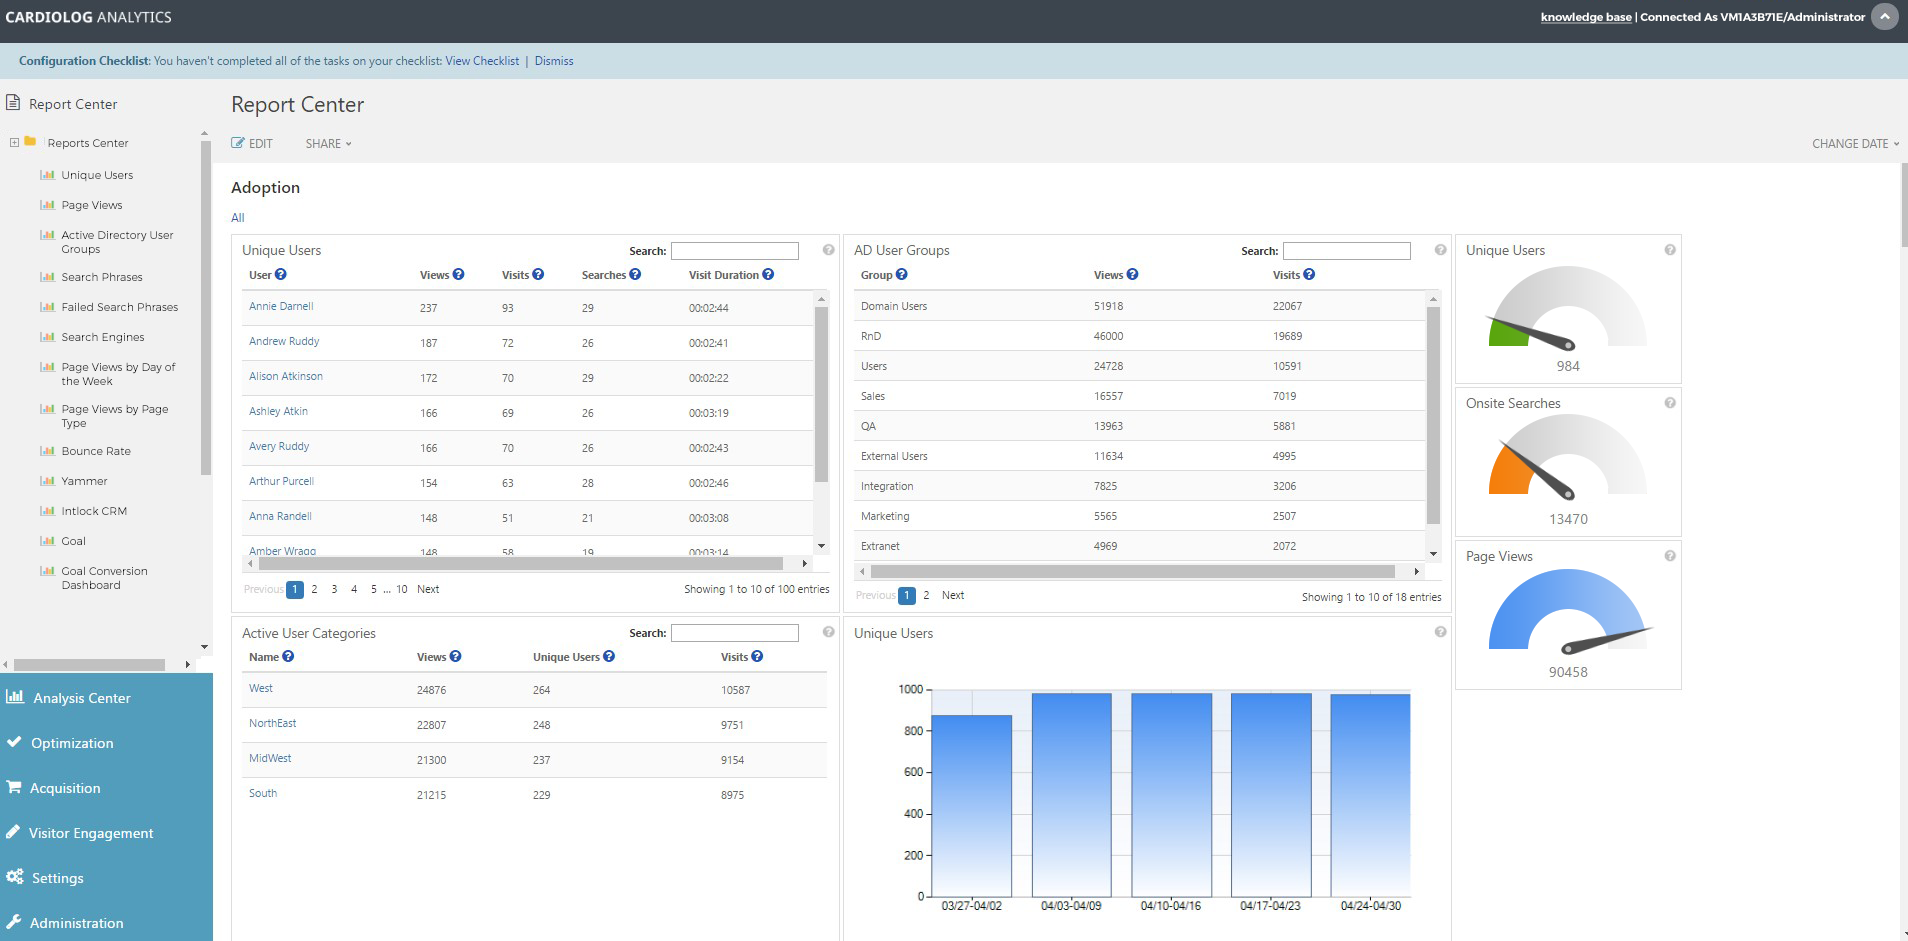
Task: Click the help icon beside Searches column
Action: coord(635,274)
